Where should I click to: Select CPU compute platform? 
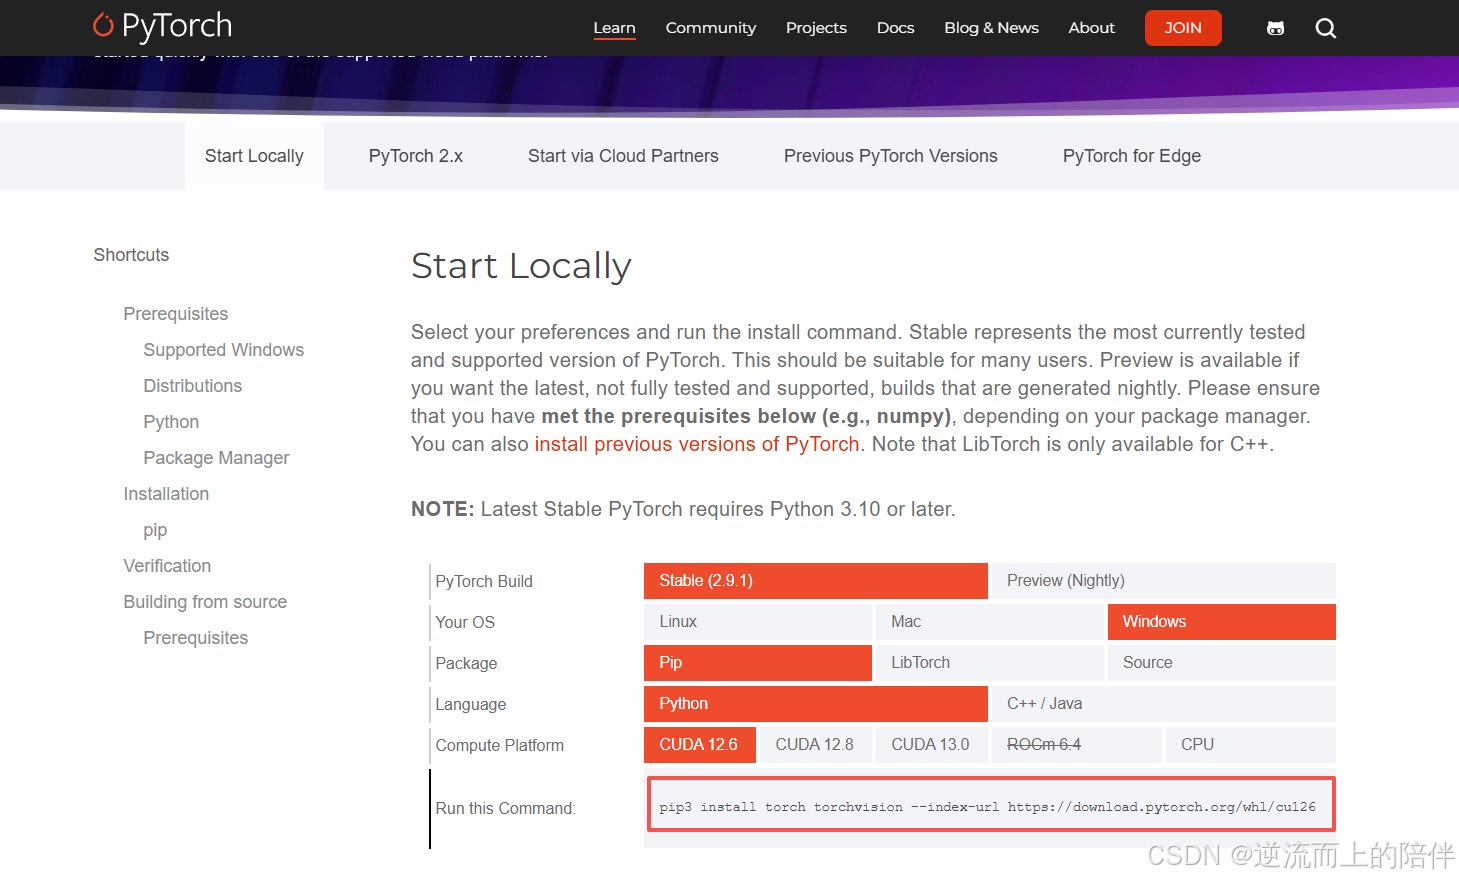coord(1251,745)
